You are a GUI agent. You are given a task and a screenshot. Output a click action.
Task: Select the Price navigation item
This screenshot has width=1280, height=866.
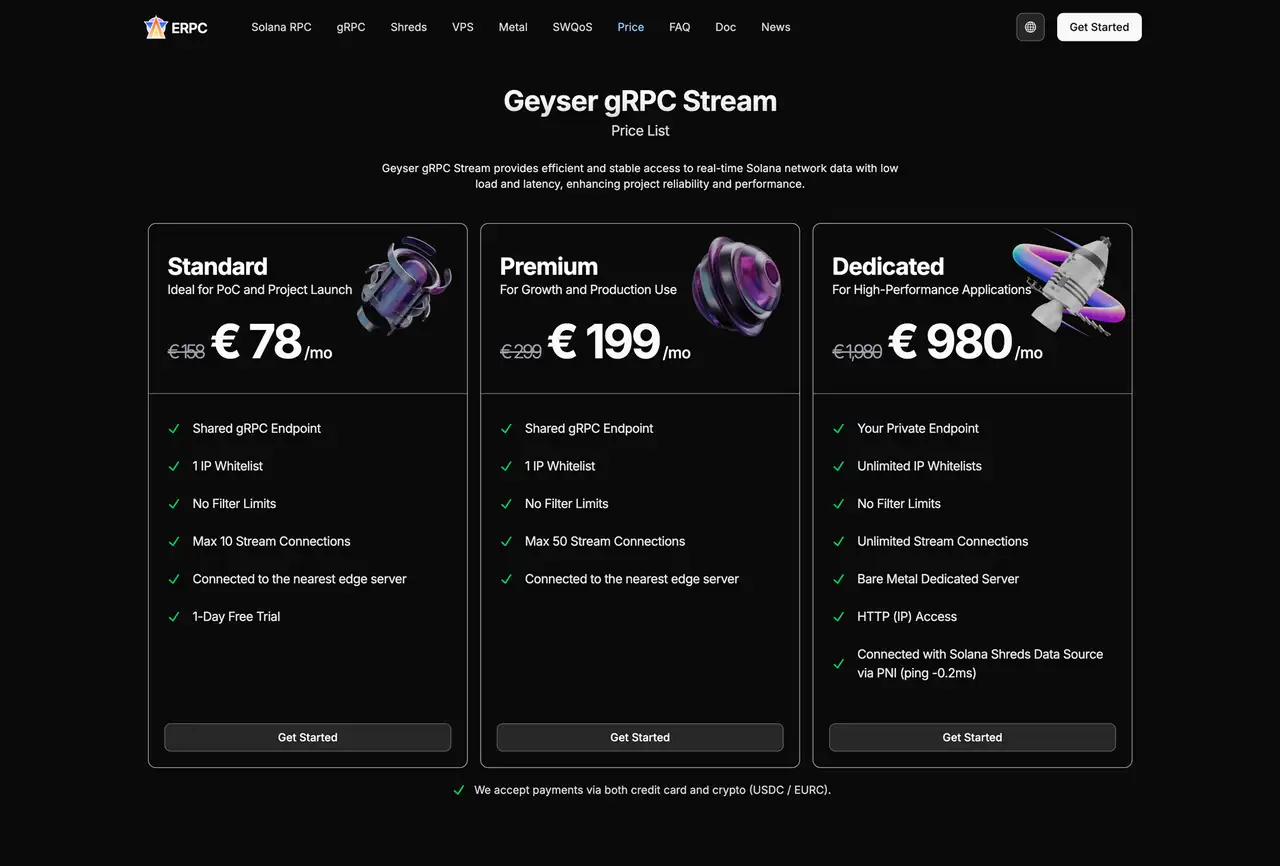coord(630,27)
